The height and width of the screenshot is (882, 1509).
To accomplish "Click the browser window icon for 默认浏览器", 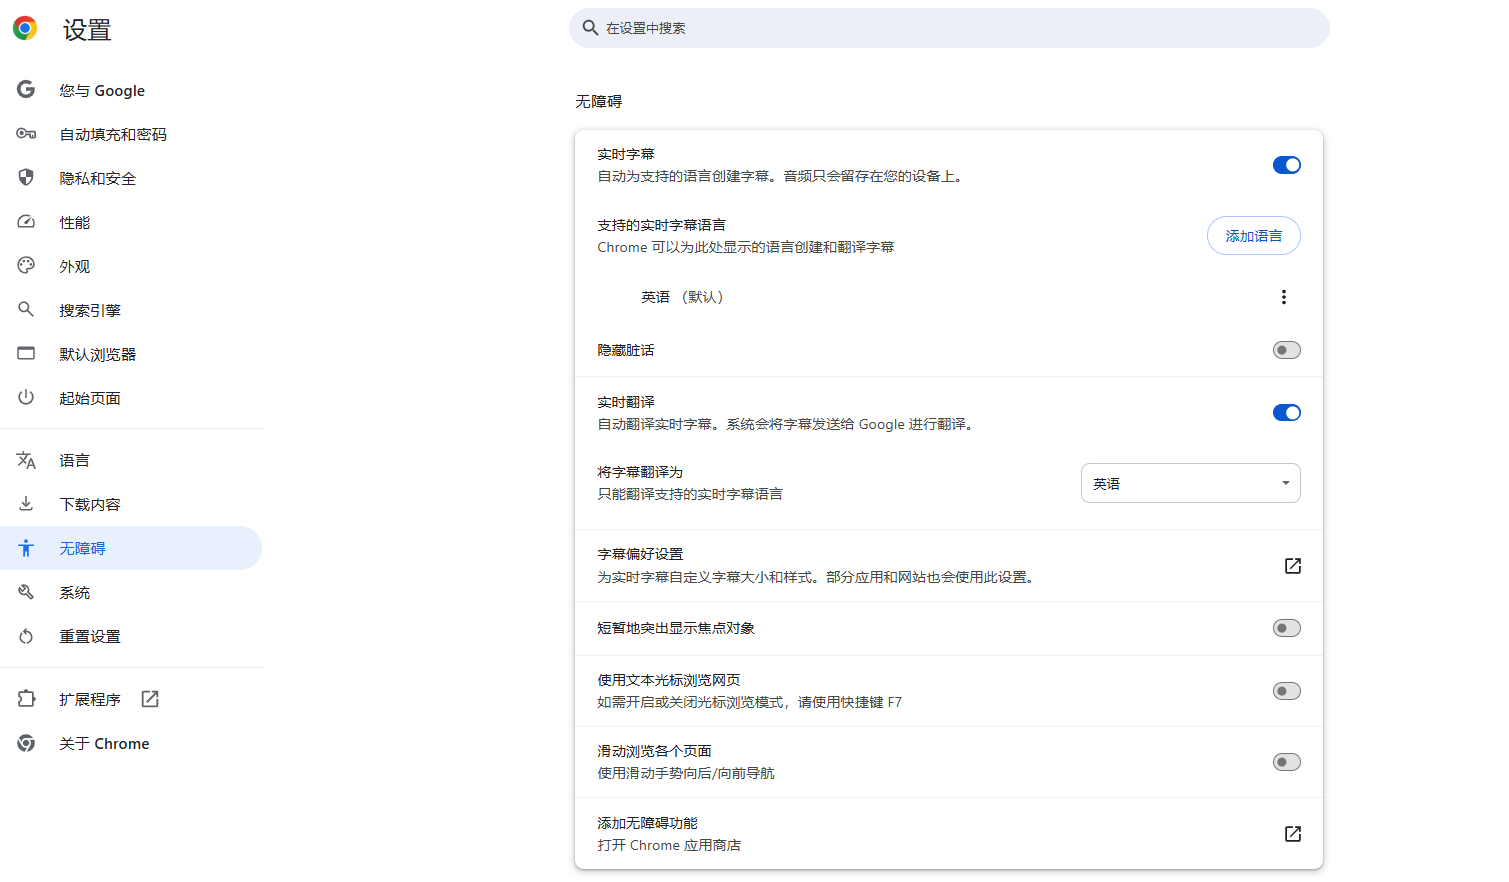I will [x=26, y=354].
